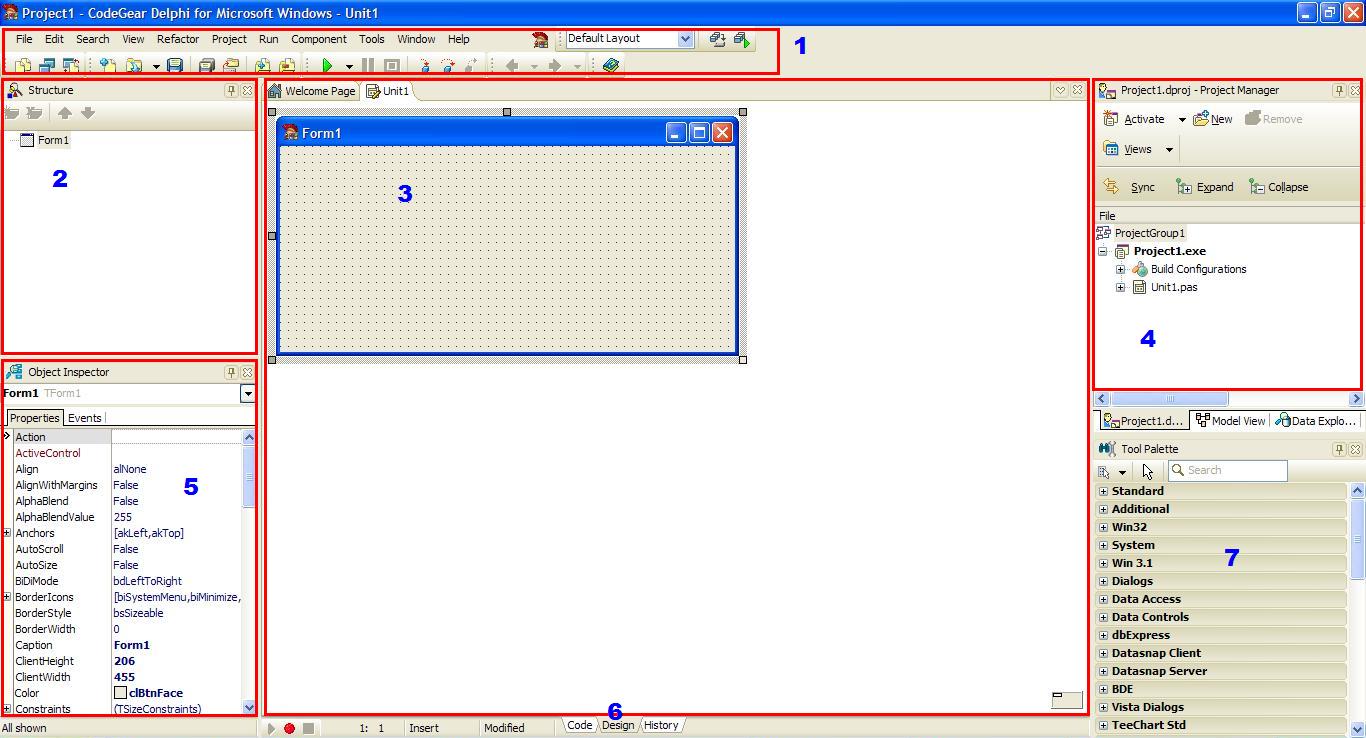Screen dimensions: 1366x738
Task: Click the Object Inspector vertical scrollbar
Action: (249, 572)
